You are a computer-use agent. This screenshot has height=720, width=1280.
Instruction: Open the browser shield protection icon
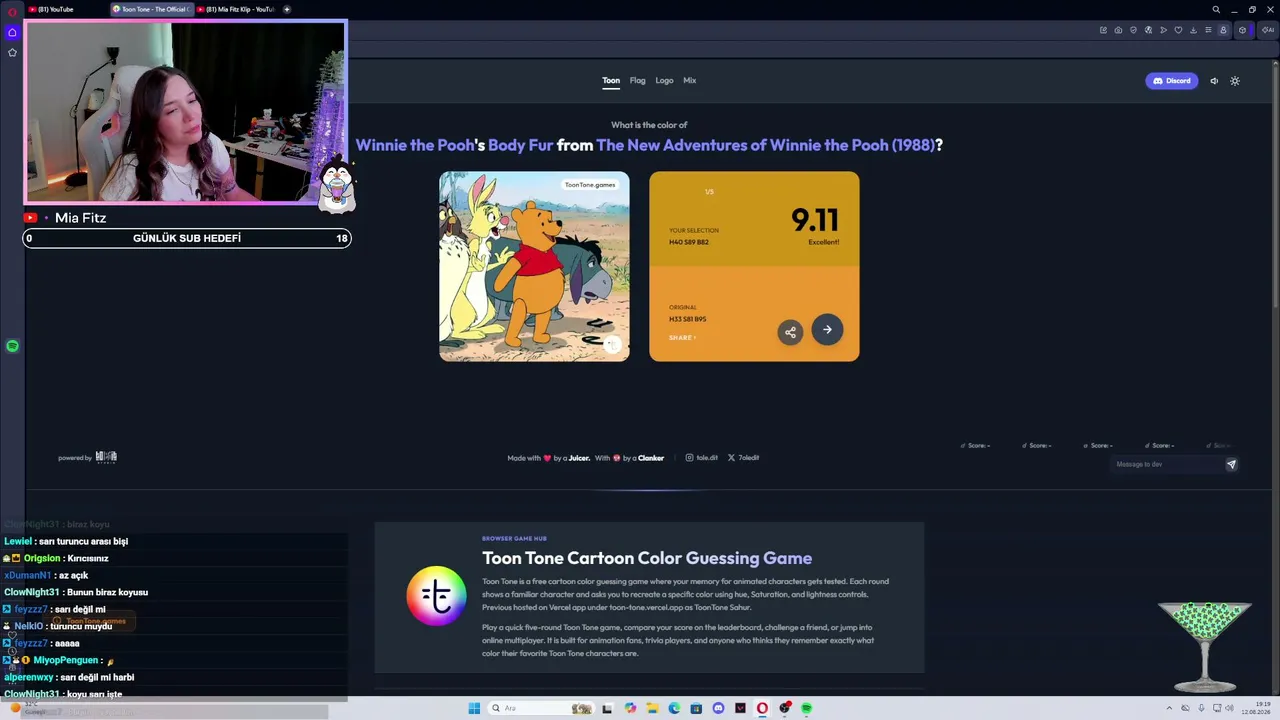tap(1133, 30)
